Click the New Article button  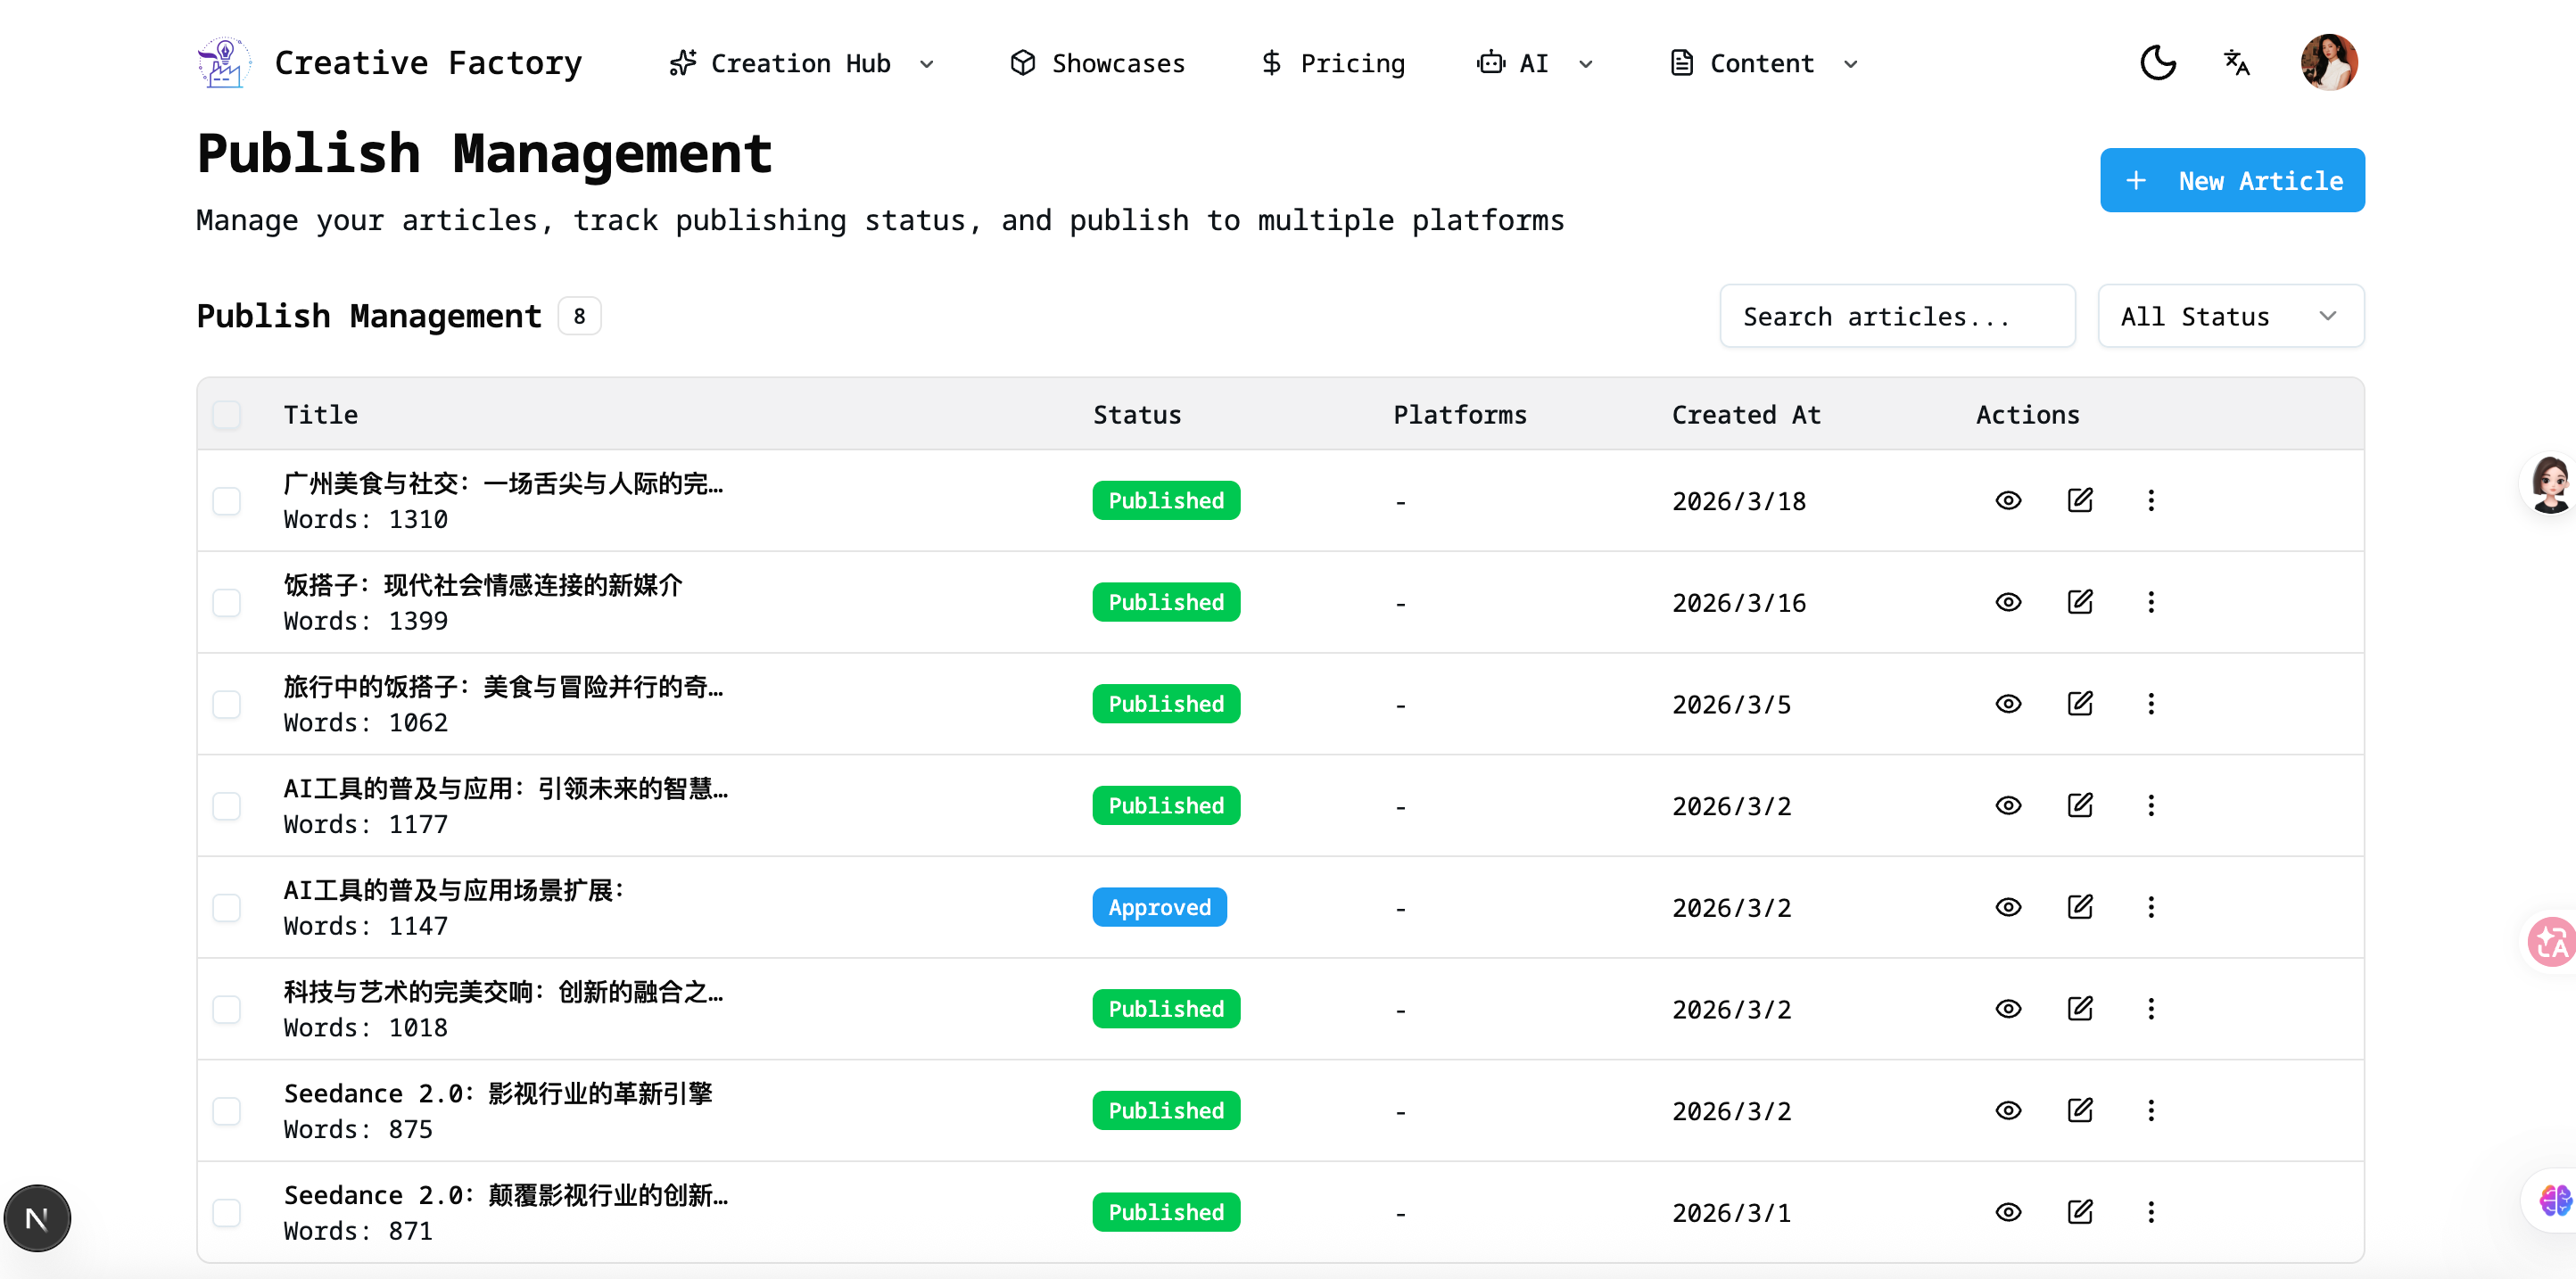(x=2231, y=180)
